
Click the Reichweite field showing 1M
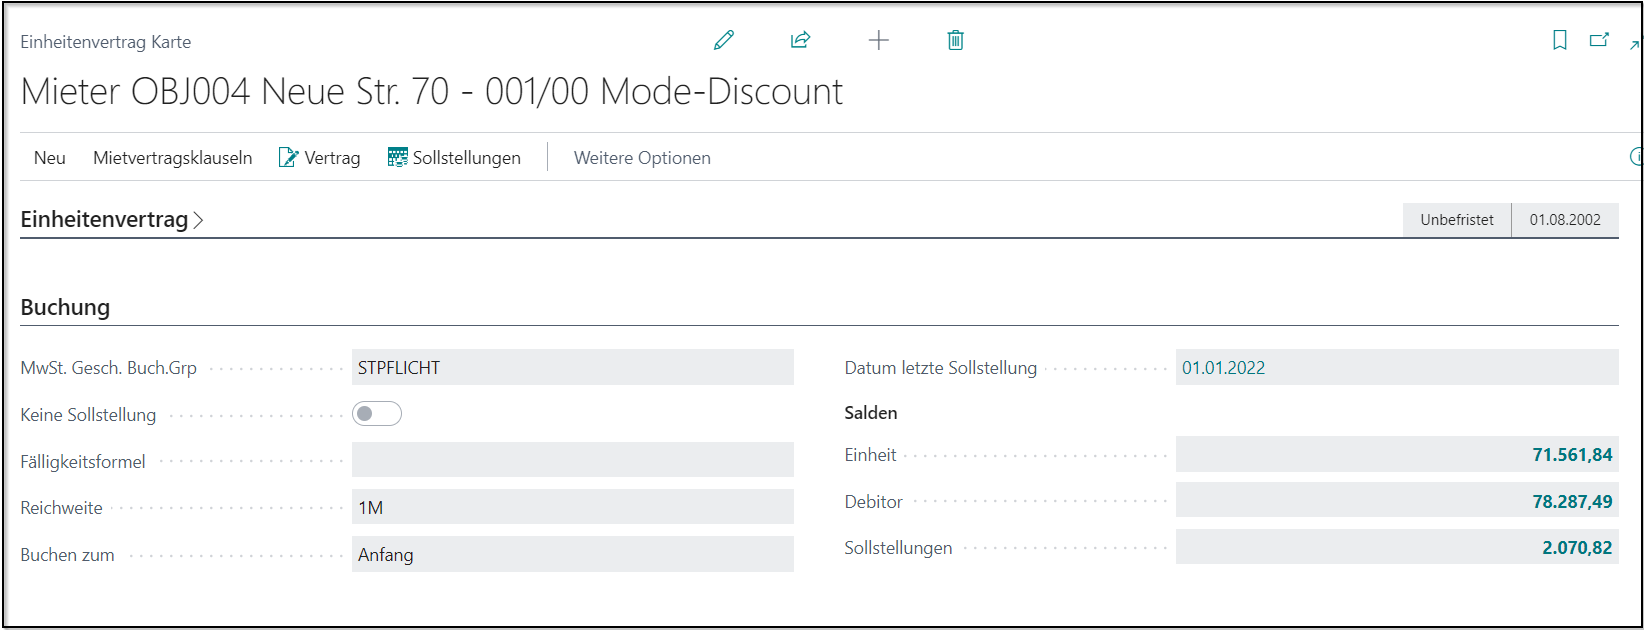[x=572, y=508]
